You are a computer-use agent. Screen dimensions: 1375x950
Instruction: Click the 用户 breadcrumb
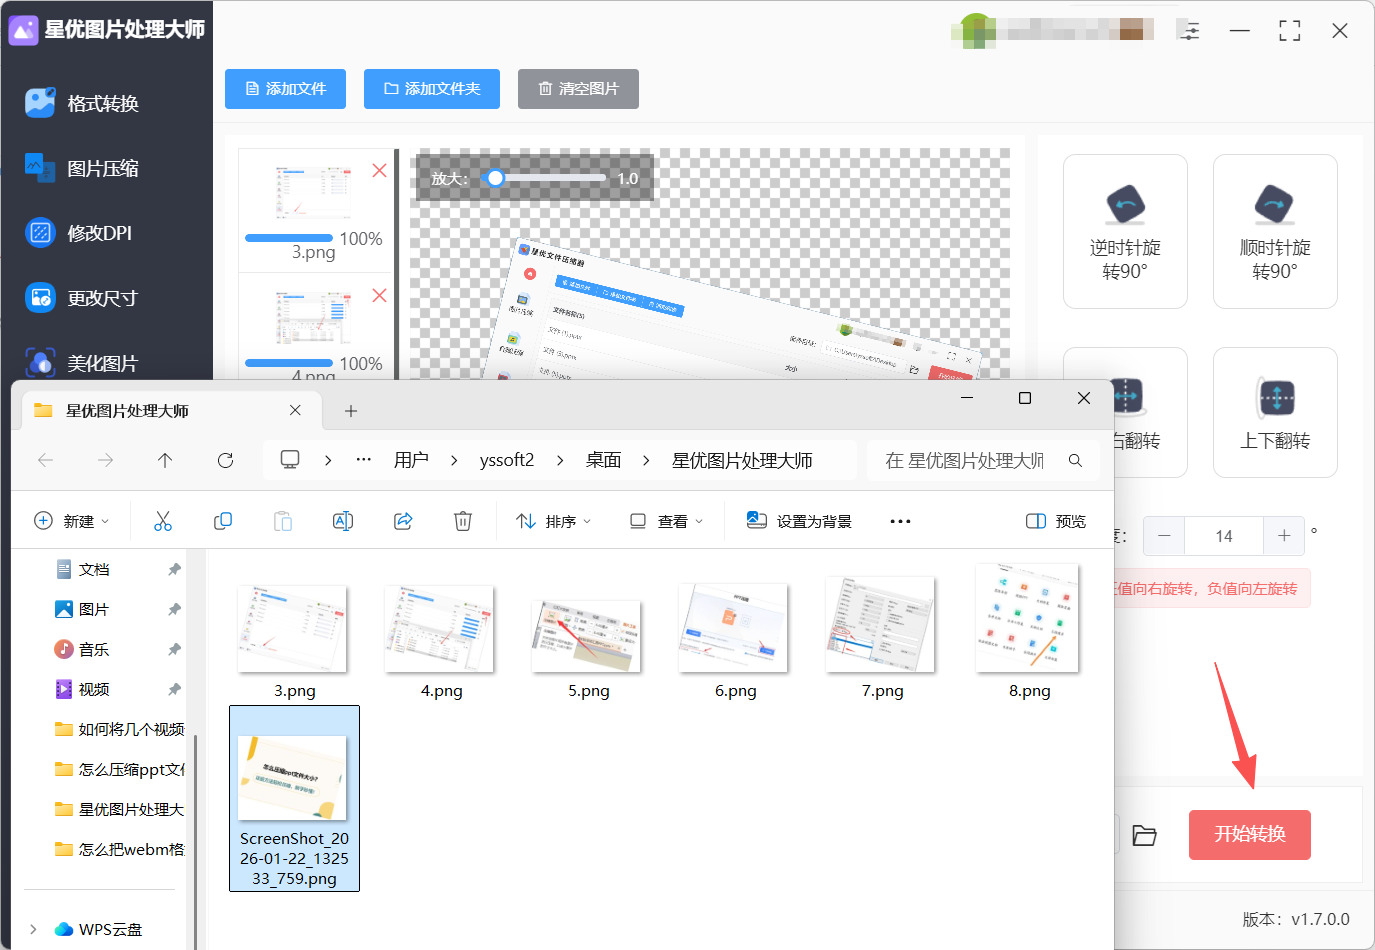[x=411, y=460]
